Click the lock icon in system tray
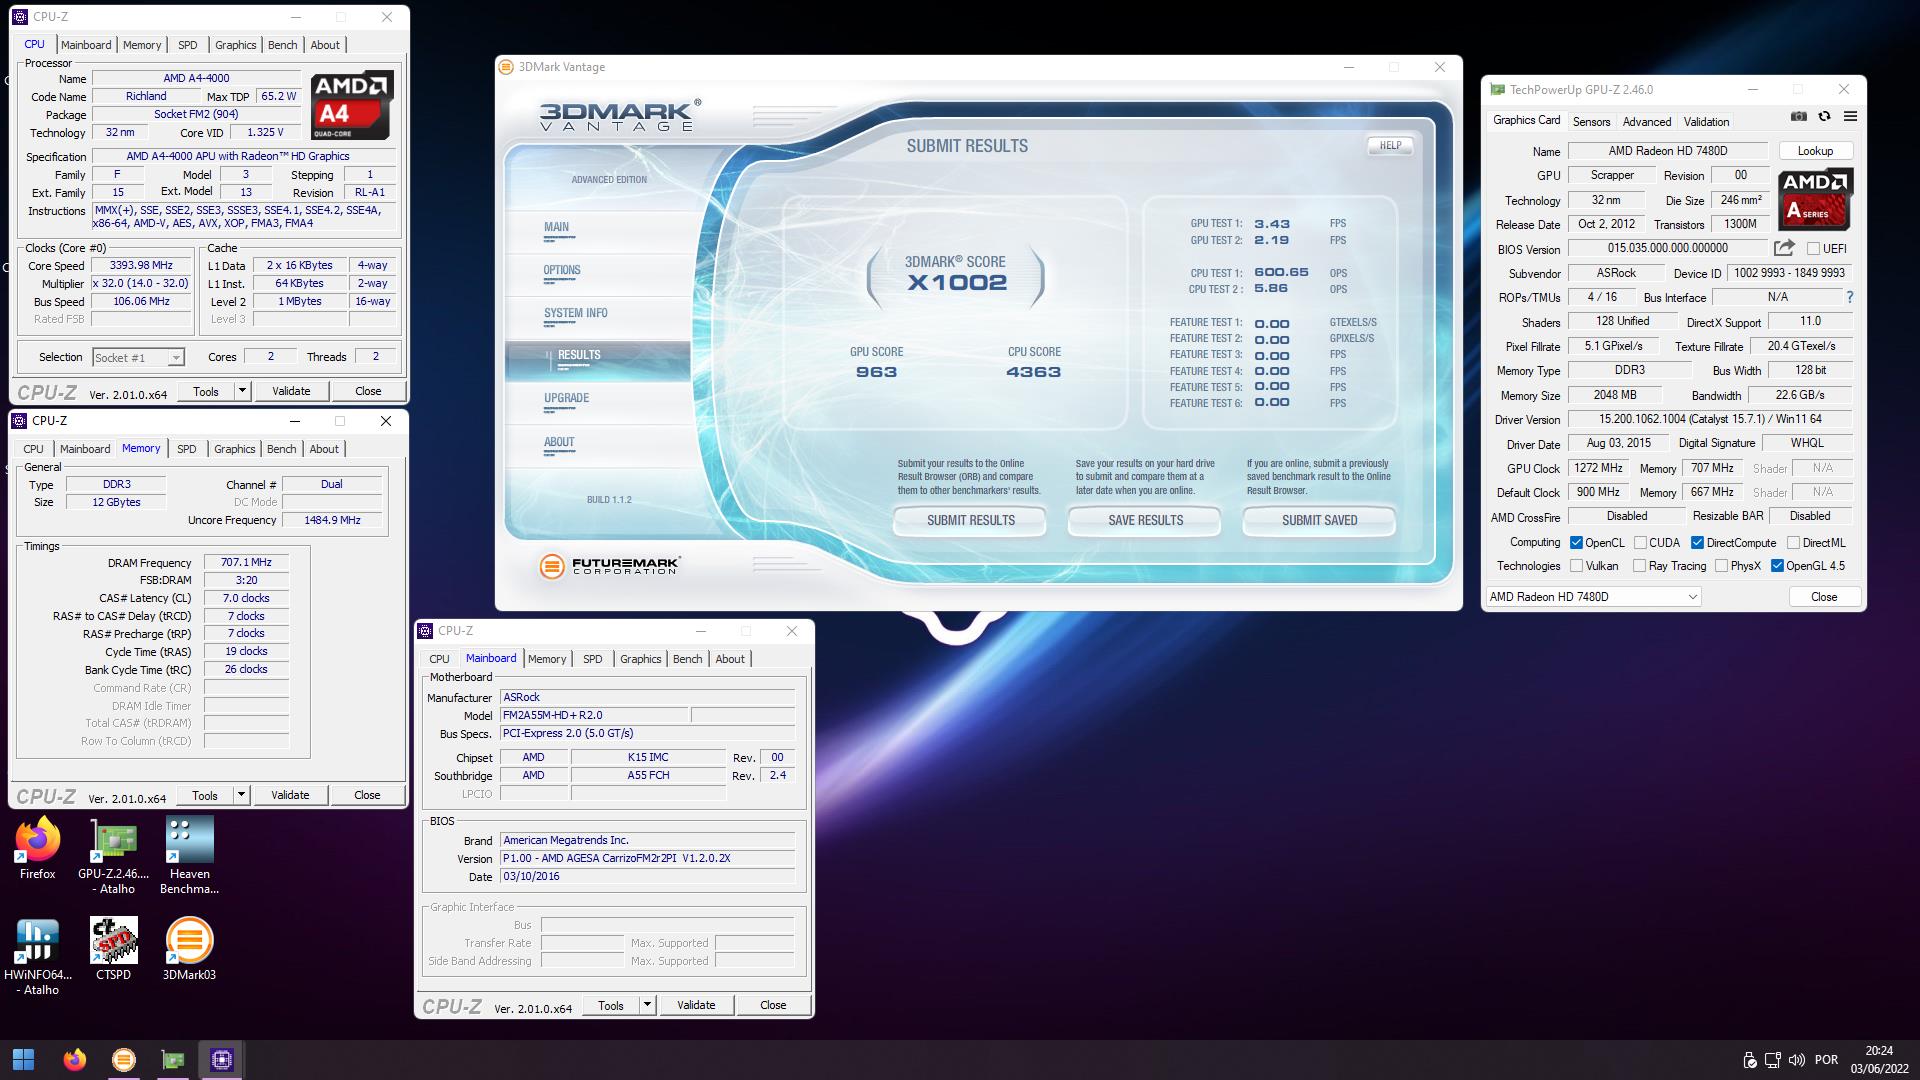 click(x=1749, y=1060)
